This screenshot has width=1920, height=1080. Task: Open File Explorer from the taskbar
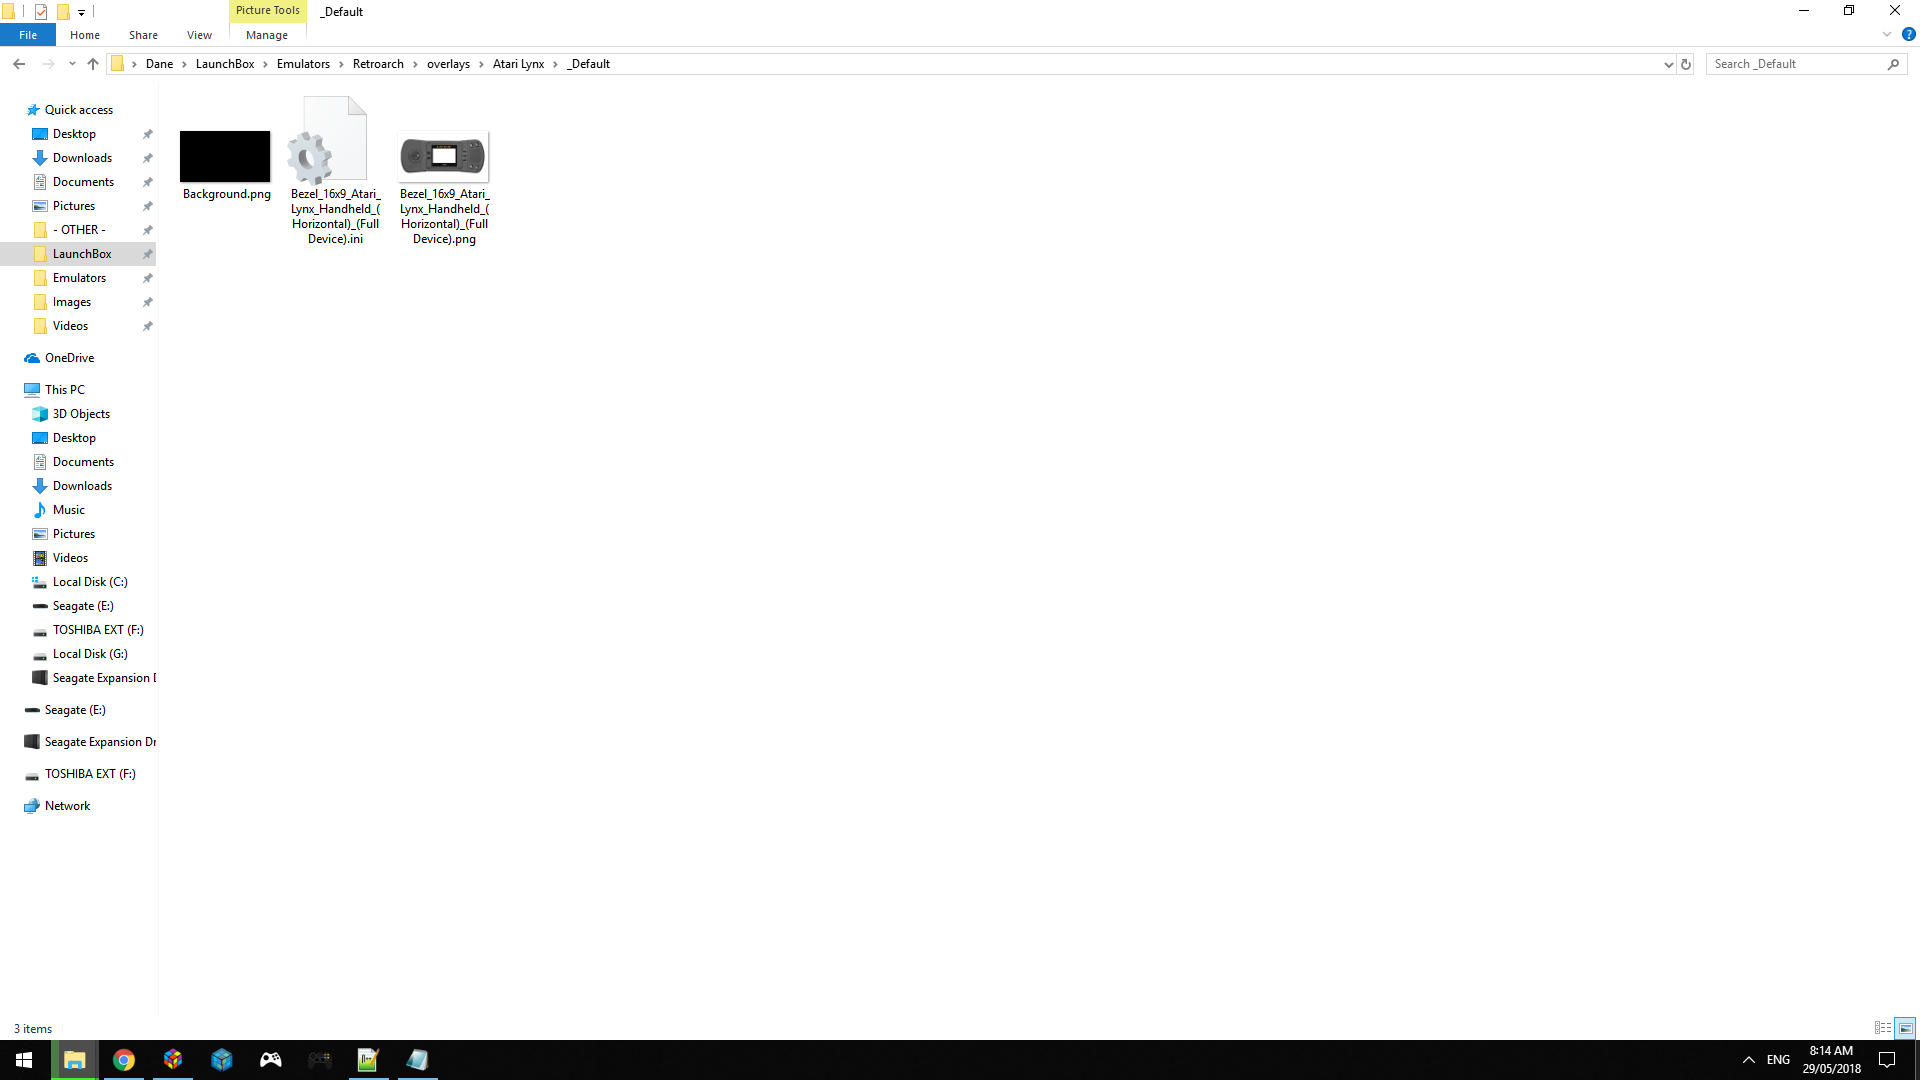(x=75, y=1060)
